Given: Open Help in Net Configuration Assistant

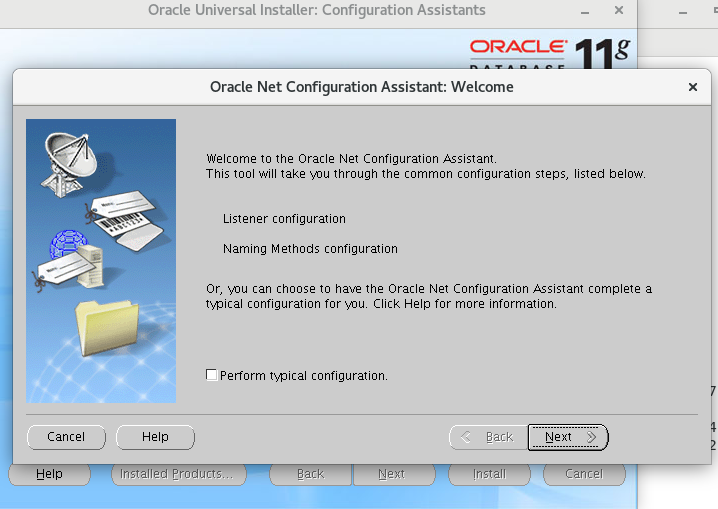Looking at the screenshot, I should (155, 437).
